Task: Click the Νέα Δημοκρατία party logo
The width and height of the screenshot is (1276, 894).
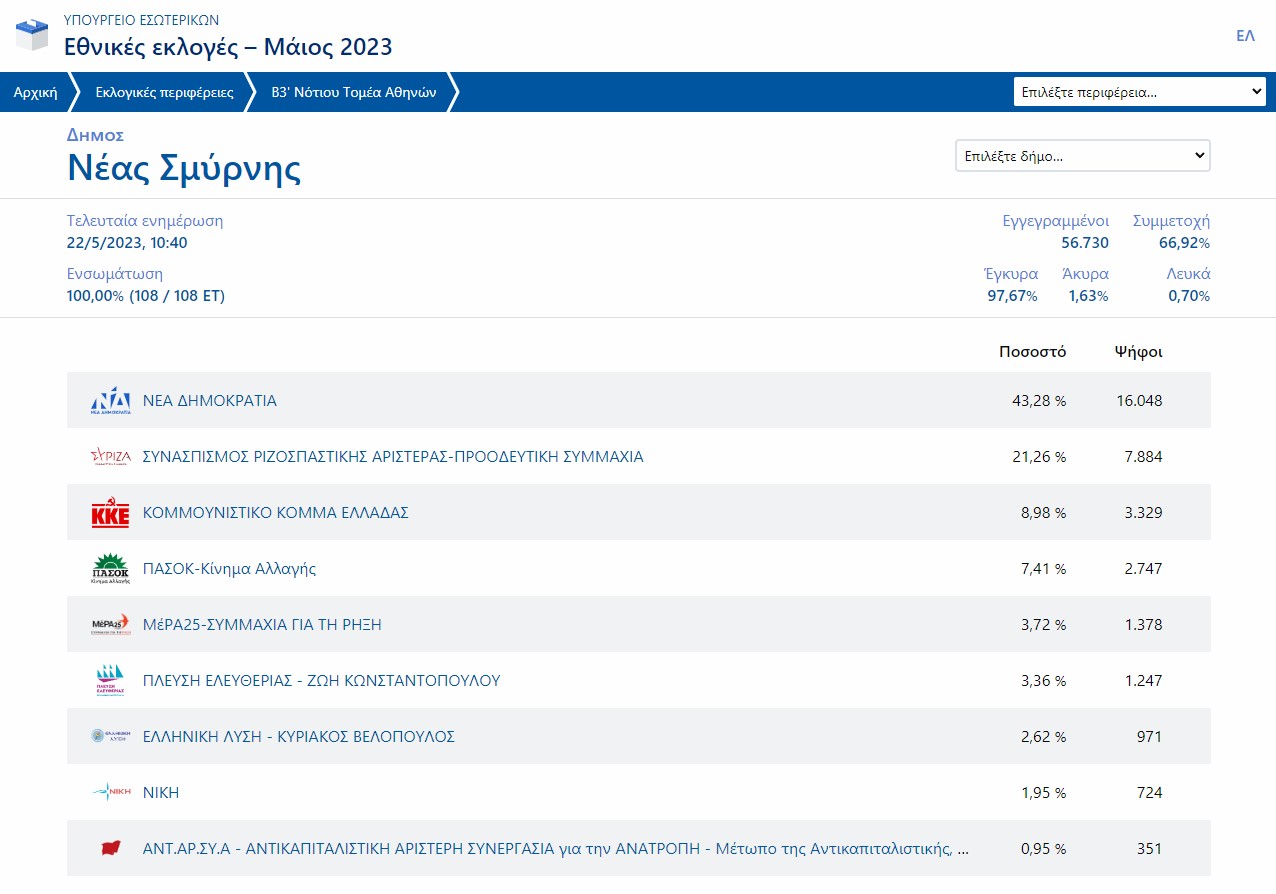Action: pos(110,400)
